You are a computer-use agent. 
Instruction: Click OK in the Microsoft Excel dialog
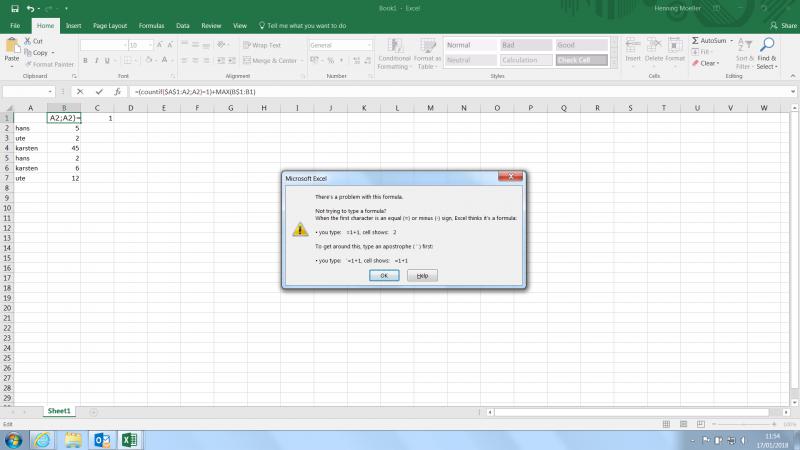pos(384,276)
